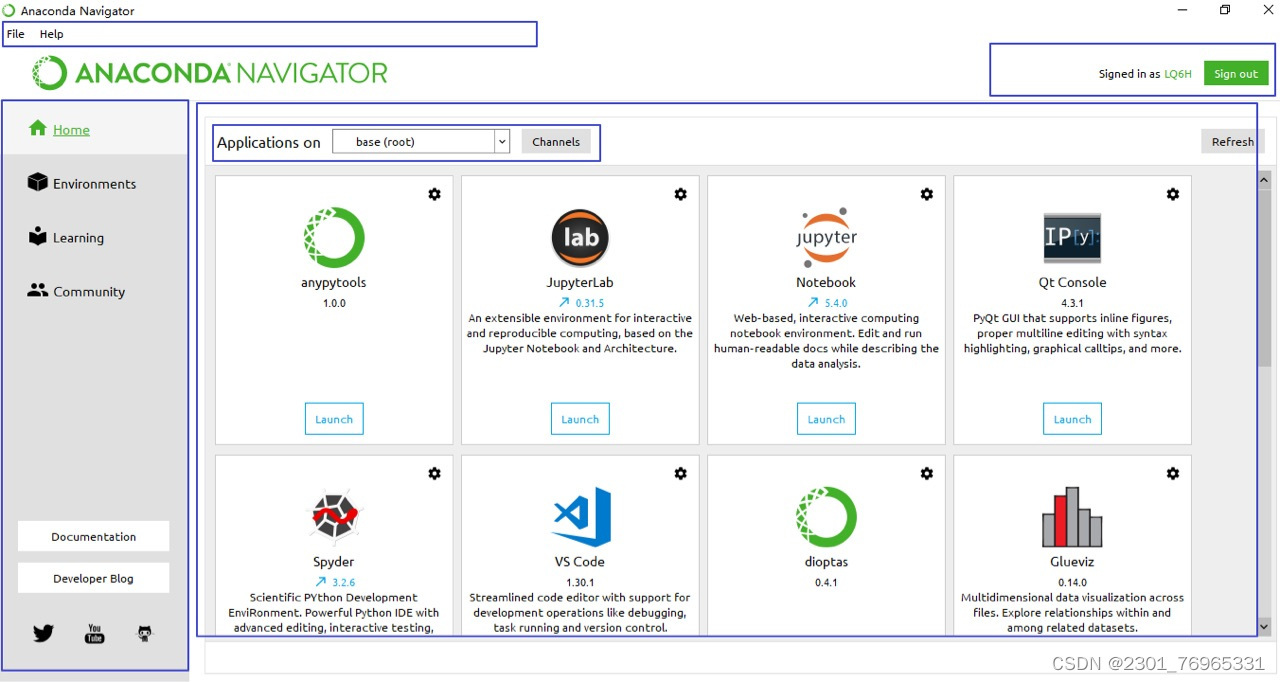Viewport: 1280px width, 682px height.
Task: Click the Glueviz version 0.14.0 text
Action: [x=1072, y=582]
